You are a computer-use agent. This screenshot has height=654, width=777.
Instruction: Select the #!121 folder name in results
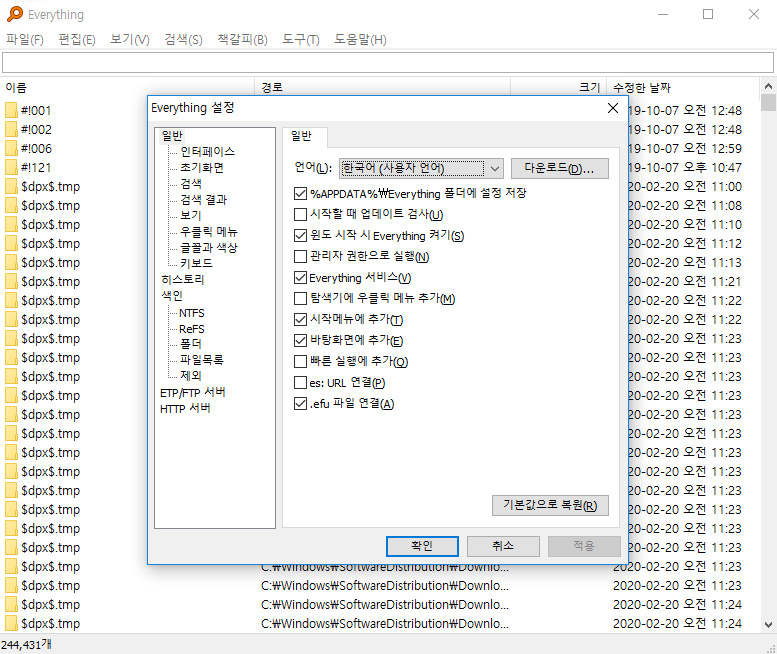point(36,167)
